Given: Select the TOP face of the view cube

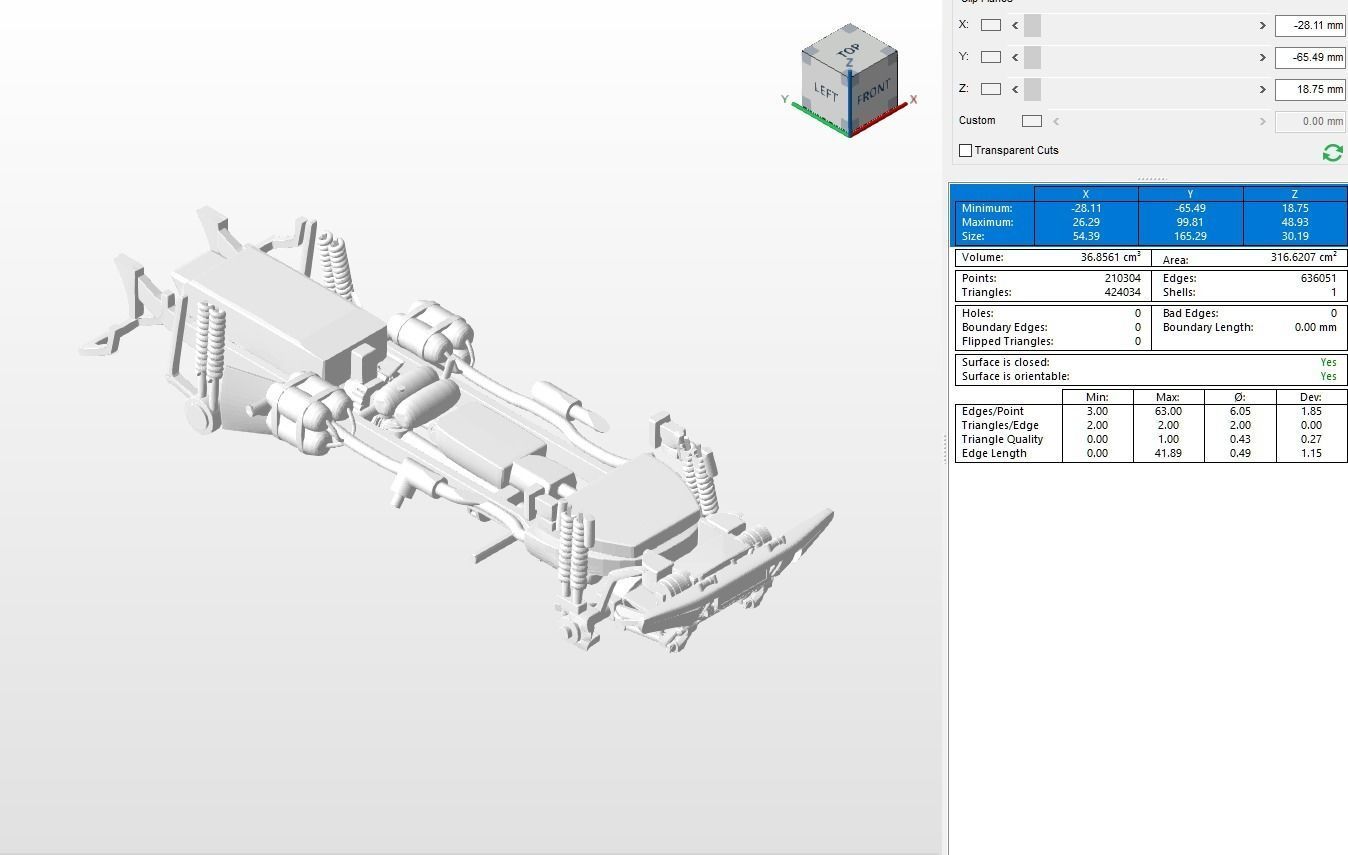Looking at the screenshot, I should coord(849,50).
